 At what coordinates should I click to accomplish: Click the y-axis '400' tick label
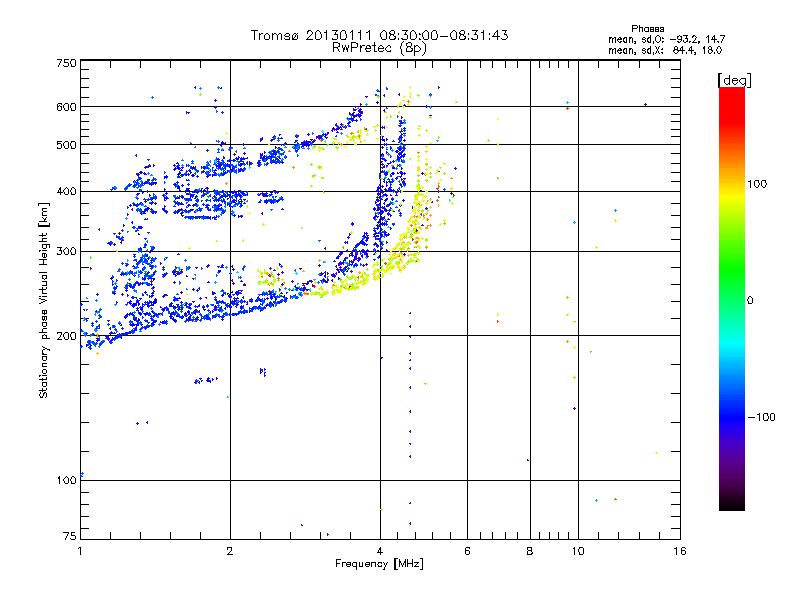pyautogui.click(x=66, y=191)
